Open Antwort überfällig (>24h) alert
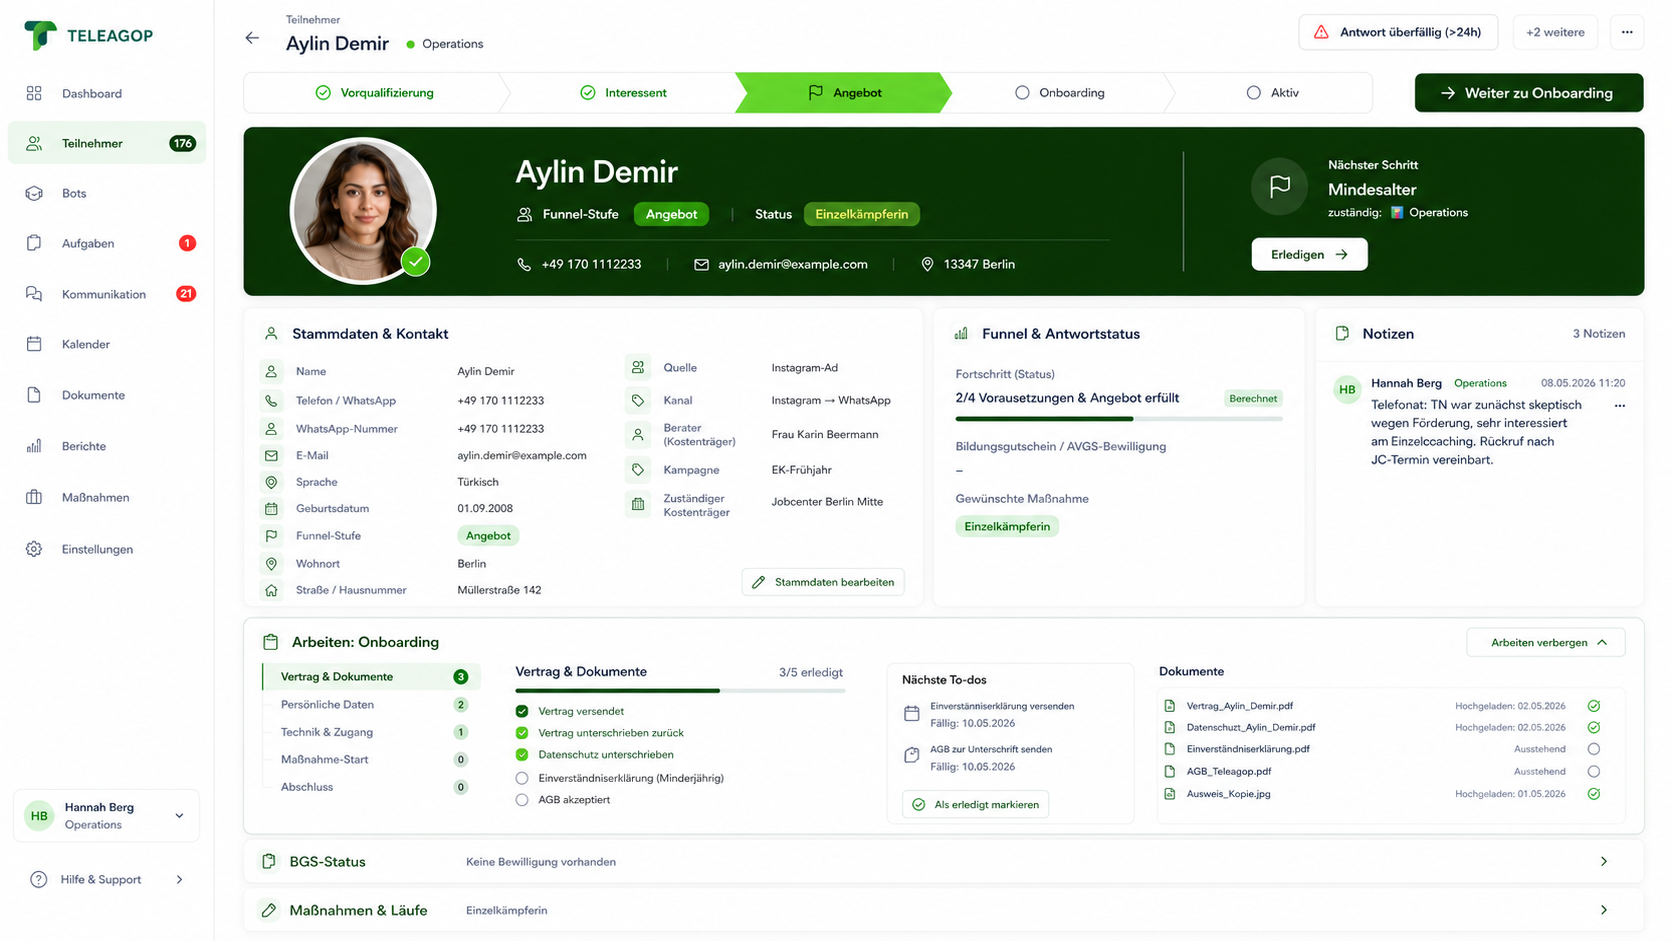The height and width of the screenshot is (941, 1672). click(x=1398, y=32)
